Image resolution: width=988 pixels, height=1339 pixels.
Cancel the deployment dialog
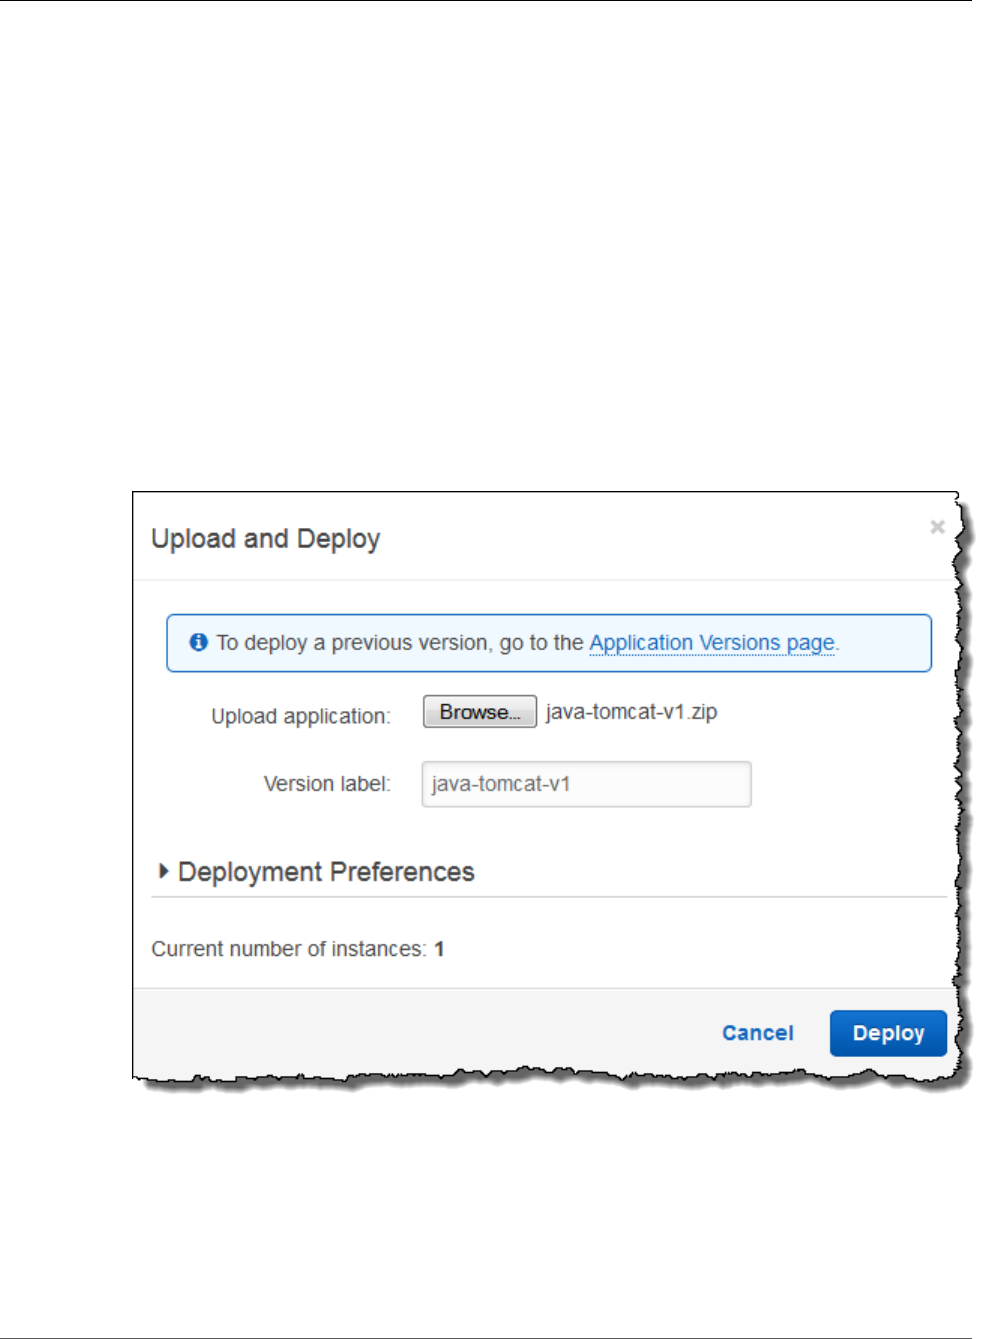pos(758,1033)
